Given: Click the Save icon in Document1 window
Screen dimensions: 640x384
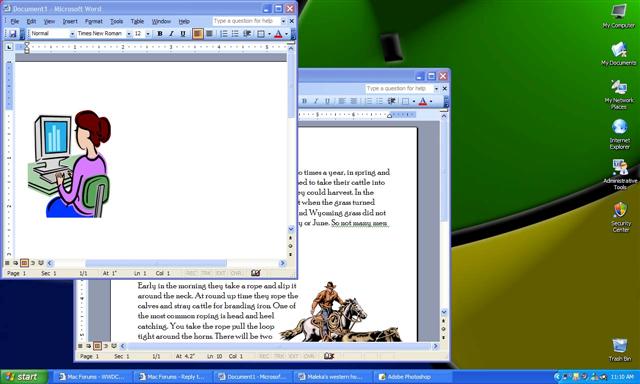Looking at the screenshot, I should point(13,34).
